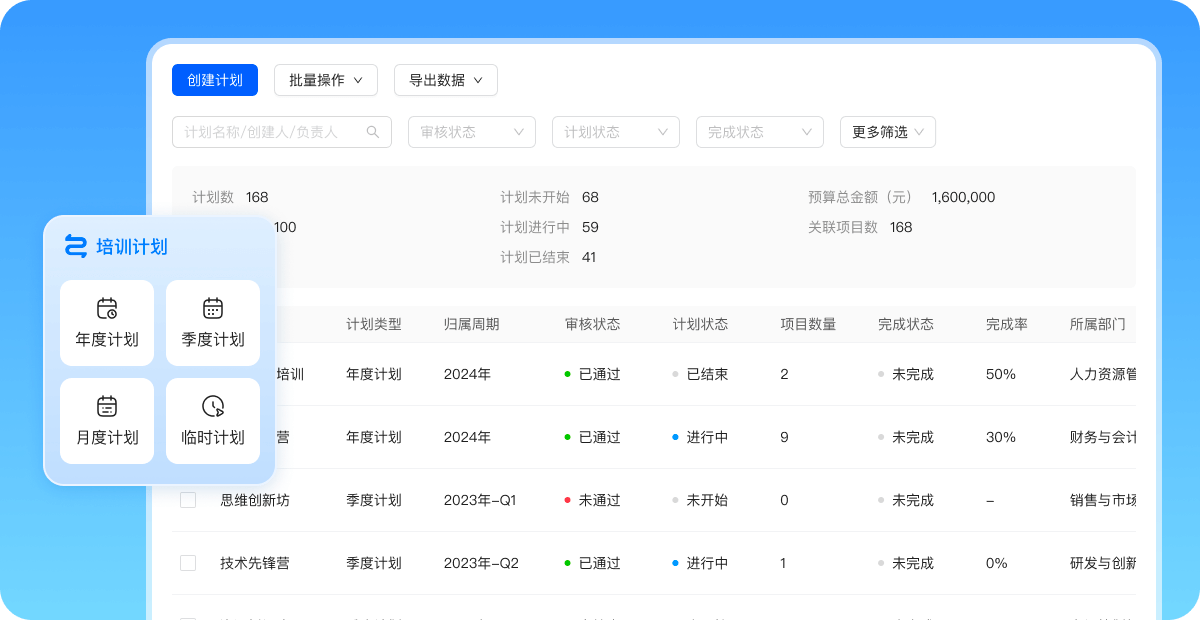Screen dimensions: 1200x620
Task: Check the 思维创新坊 row checkbox
Action: click(188, 500)
